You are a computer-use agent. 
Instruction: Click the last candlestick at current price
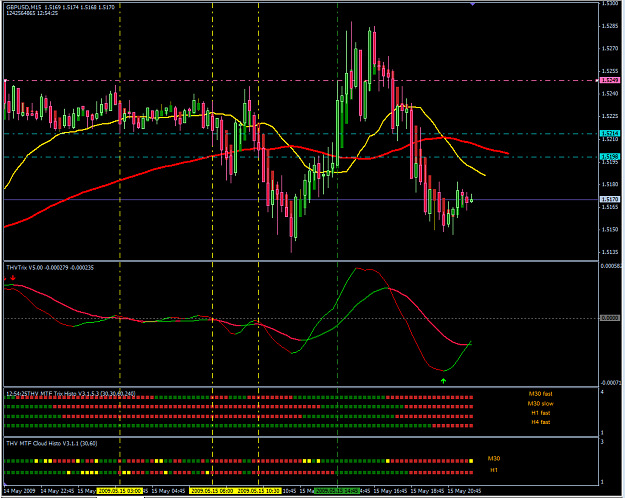coord(472,200)
